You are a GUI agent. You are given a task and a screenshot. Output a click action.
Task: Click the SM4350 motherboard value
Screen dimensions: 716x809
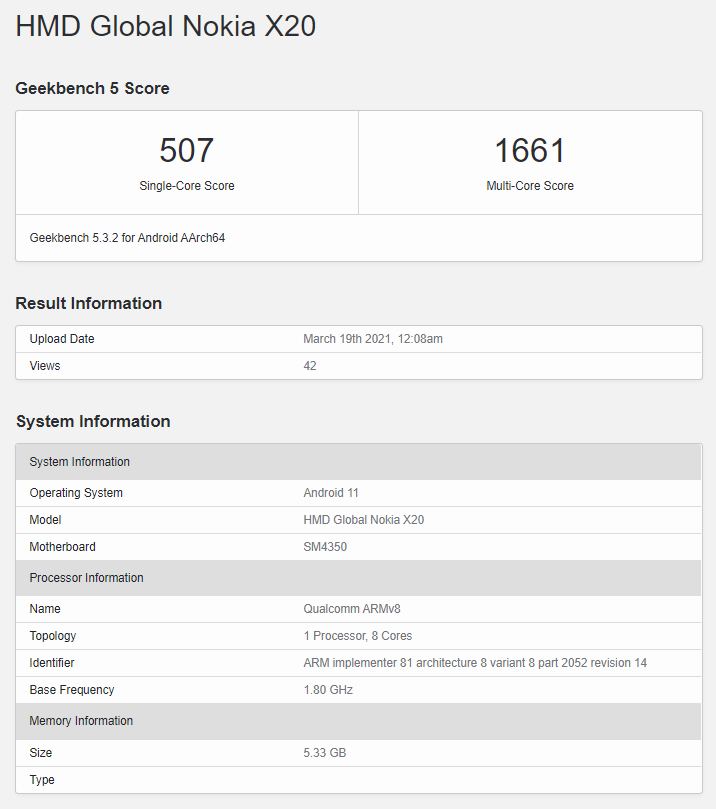325,547
